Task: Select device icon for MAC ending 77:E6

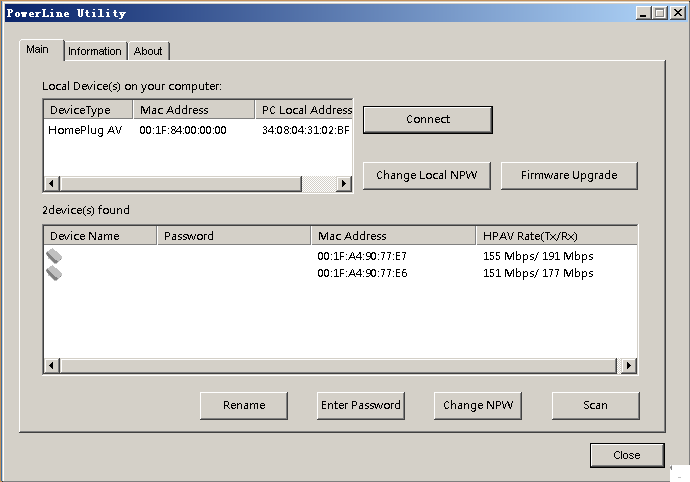Action: 54,273
